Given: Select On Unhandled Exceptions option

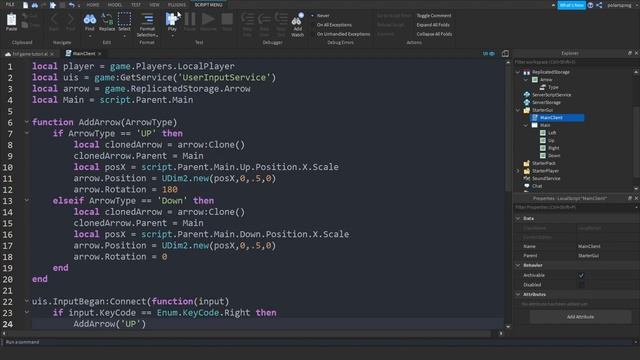Looking at the screenshot, I should click(x=343, y=34).
